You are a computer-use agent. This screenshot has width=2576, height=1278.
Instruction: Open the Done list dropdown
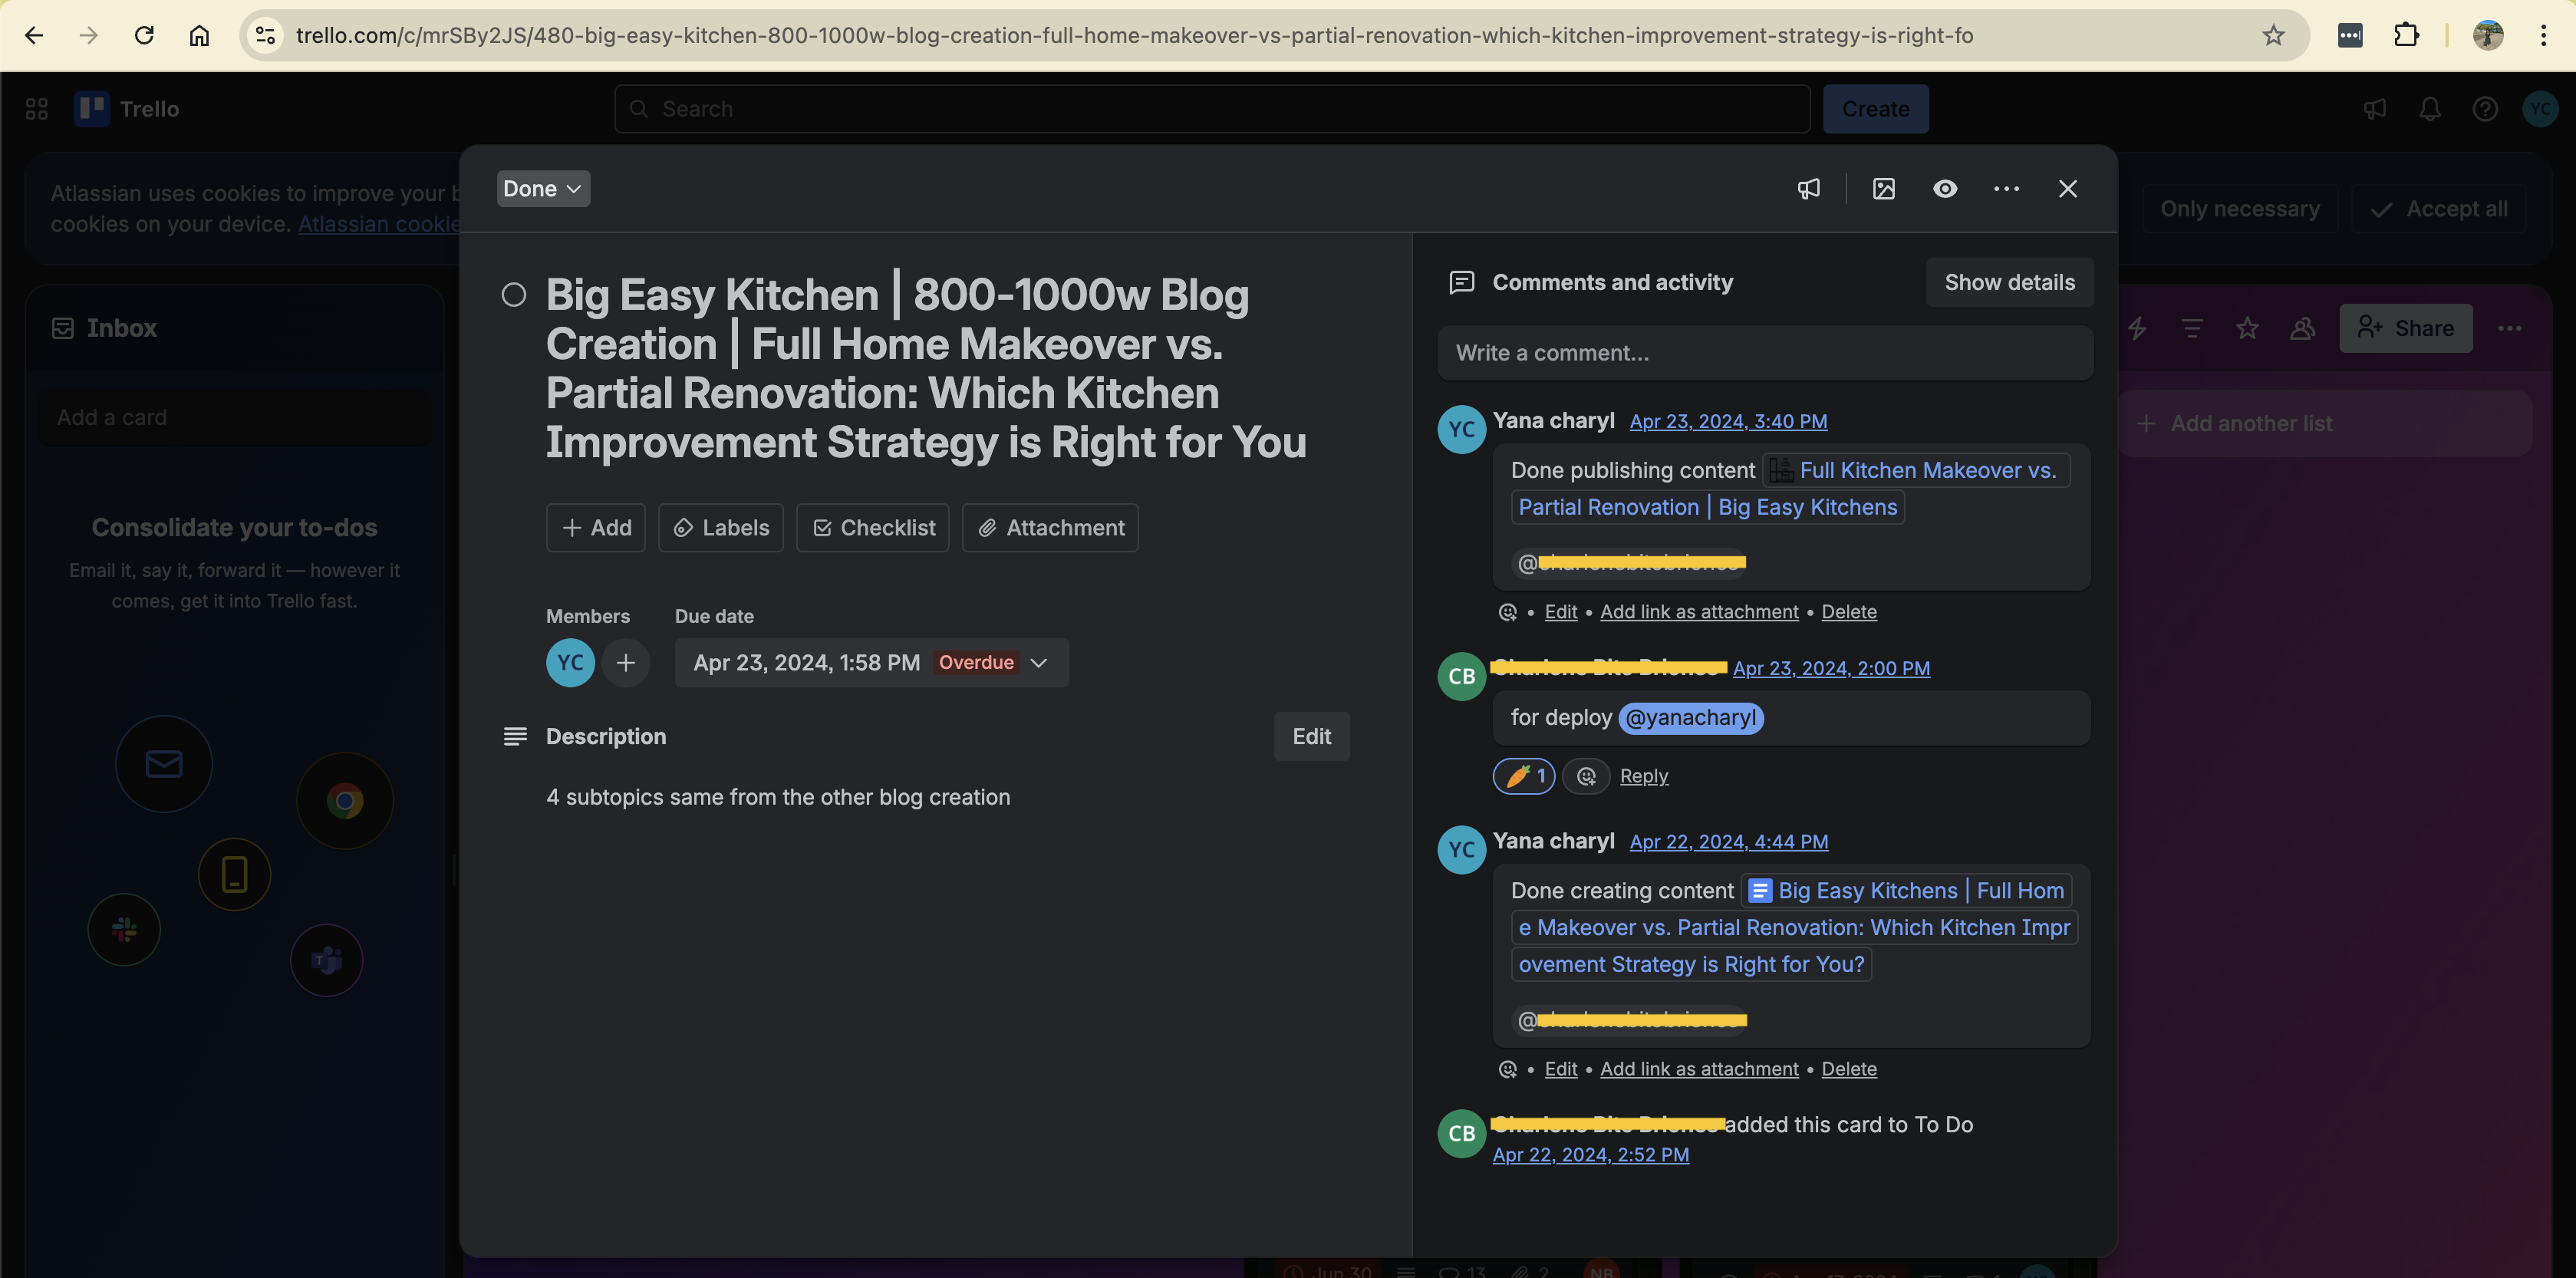pyautogui.click(x=543, y=189)
